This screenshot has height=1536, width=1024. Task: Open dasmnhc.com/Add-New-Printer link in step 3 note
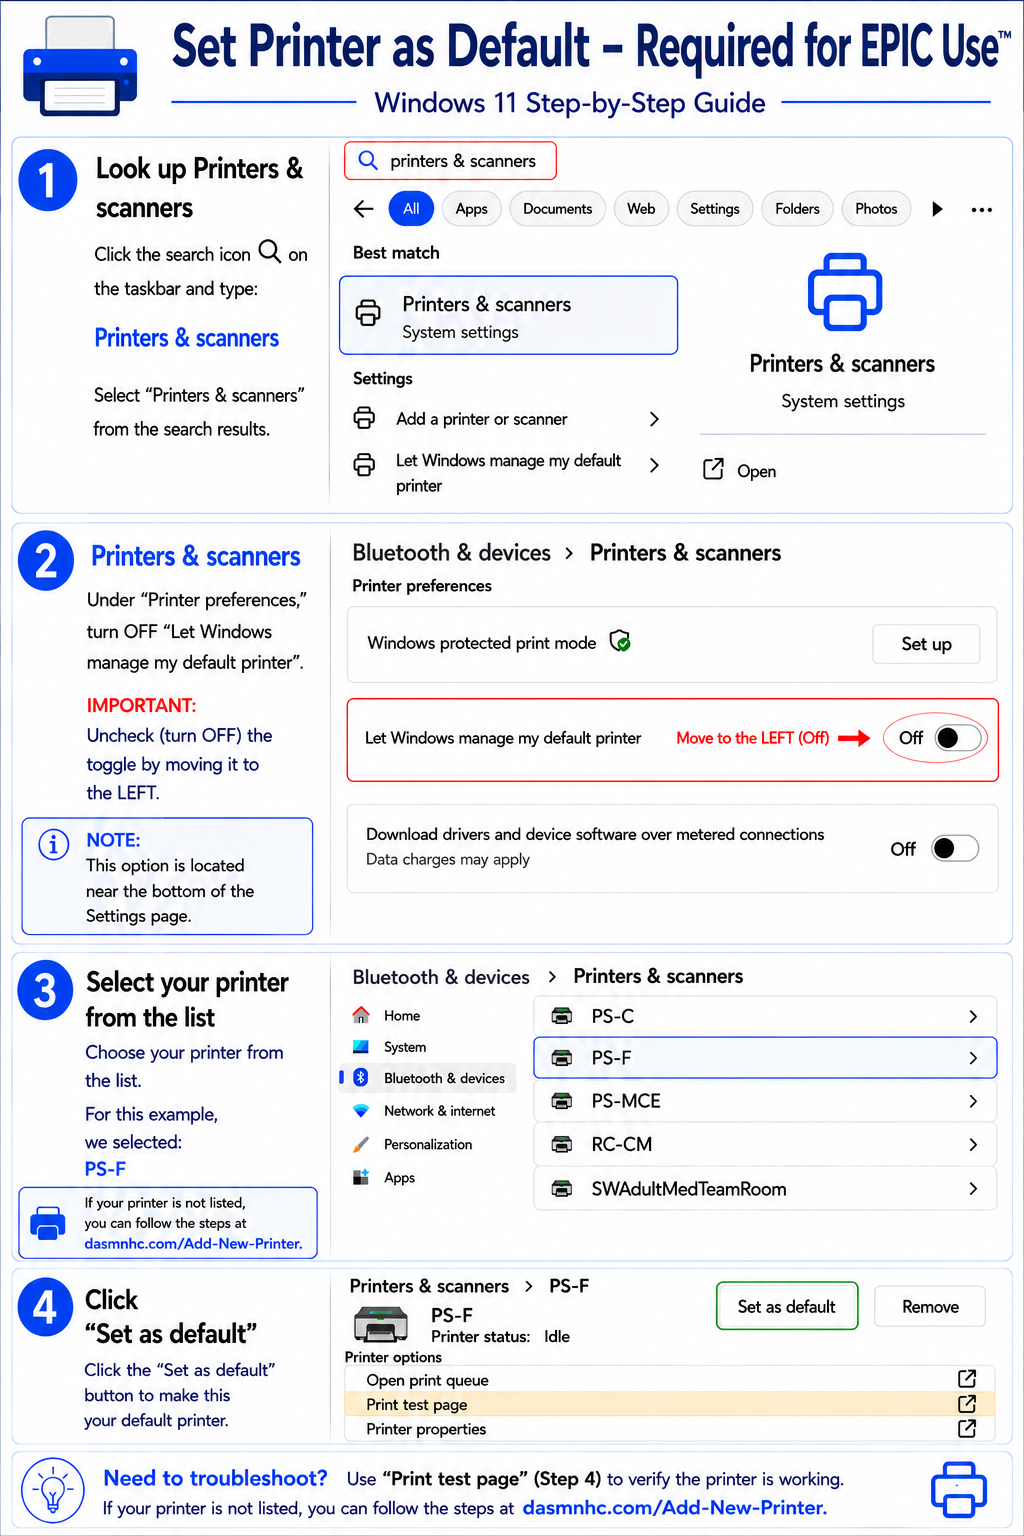(193, 1243)
